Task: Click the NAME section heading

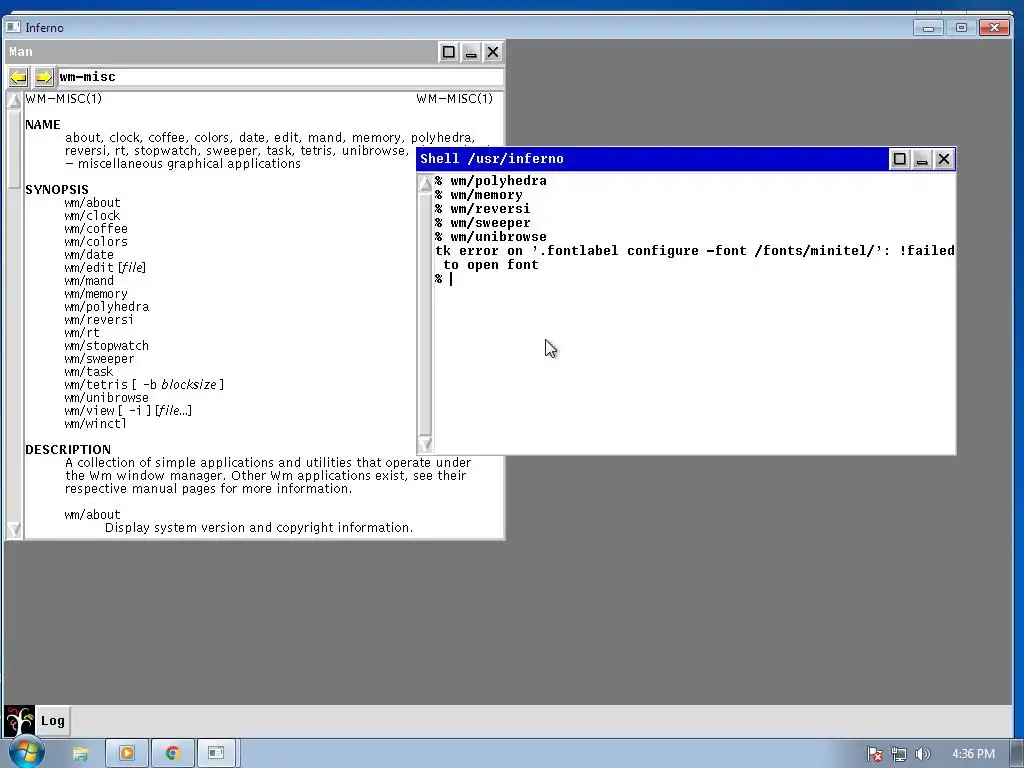Action: tap(42, 125)
